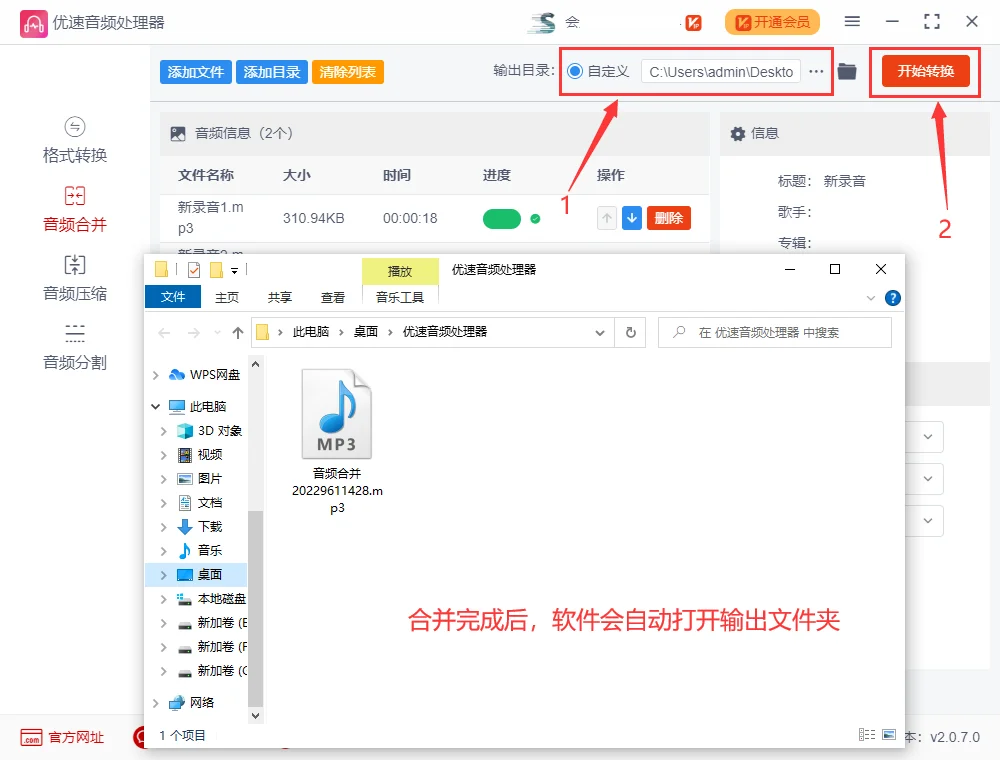The image size is (1000, 760).
Task: Expand the WPS网盘 tree node
Action: [156, 376]
